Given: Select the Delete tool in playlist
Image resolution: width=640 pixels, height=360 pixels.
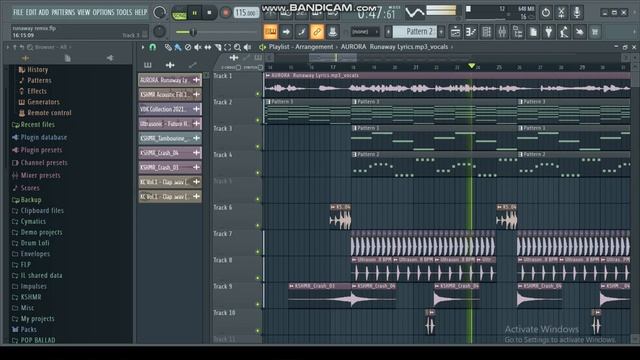Looking at the screenshot, I should pyautogui.click(x=188, y=47).
